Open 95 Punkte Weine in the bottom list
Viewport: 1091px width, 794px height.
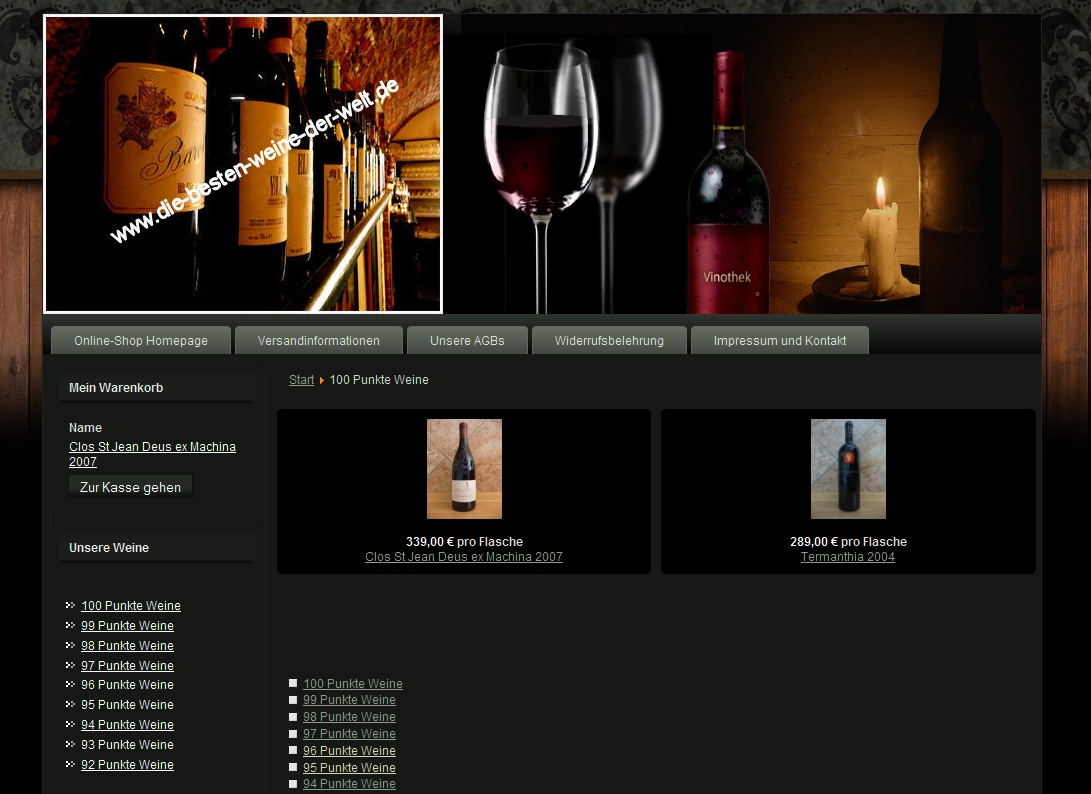click(349, 768)
